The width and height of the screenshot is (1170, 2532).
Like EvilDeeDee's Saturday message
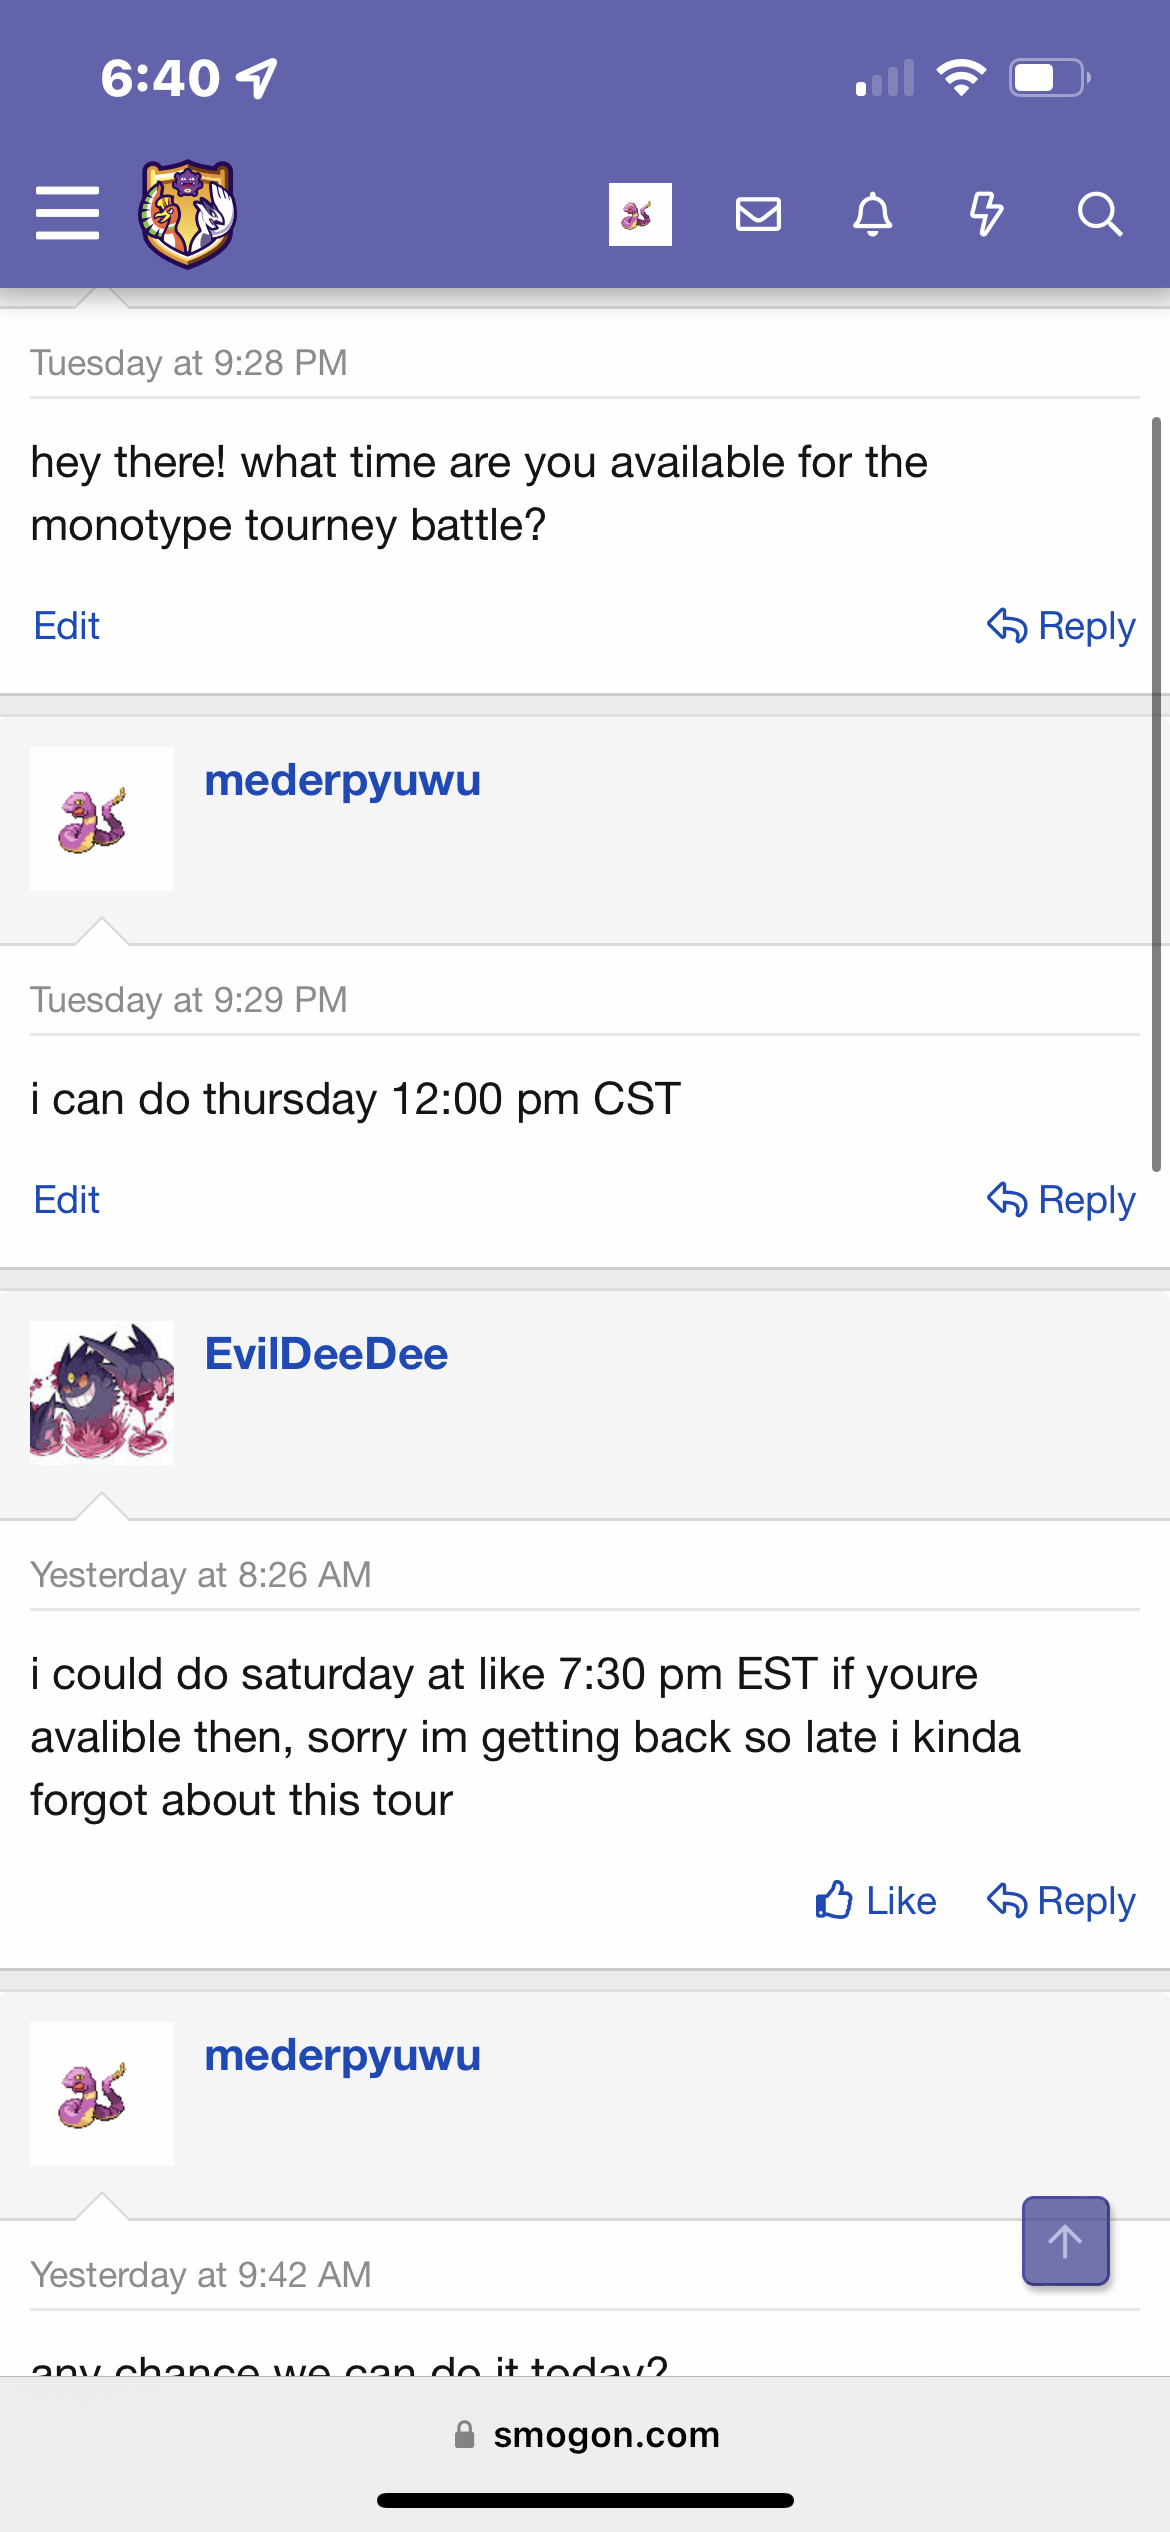tap(876, 1900)
